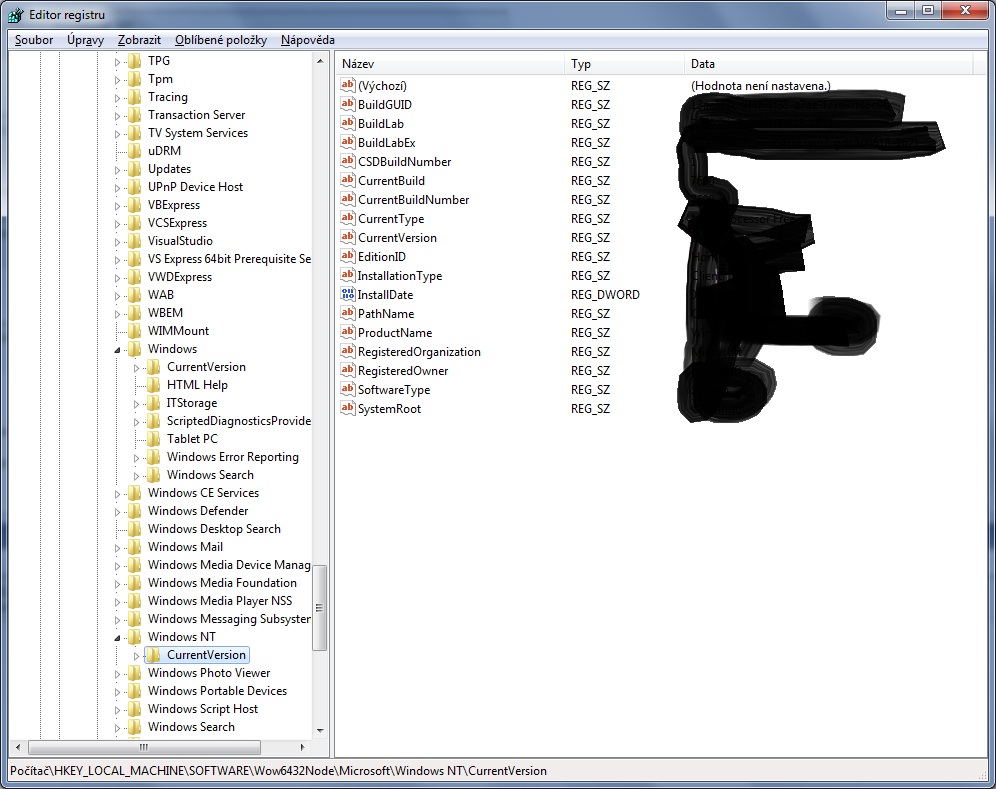Open the Nápověda menu
This screenshot has width=996, height=789.
pos(307,40)
